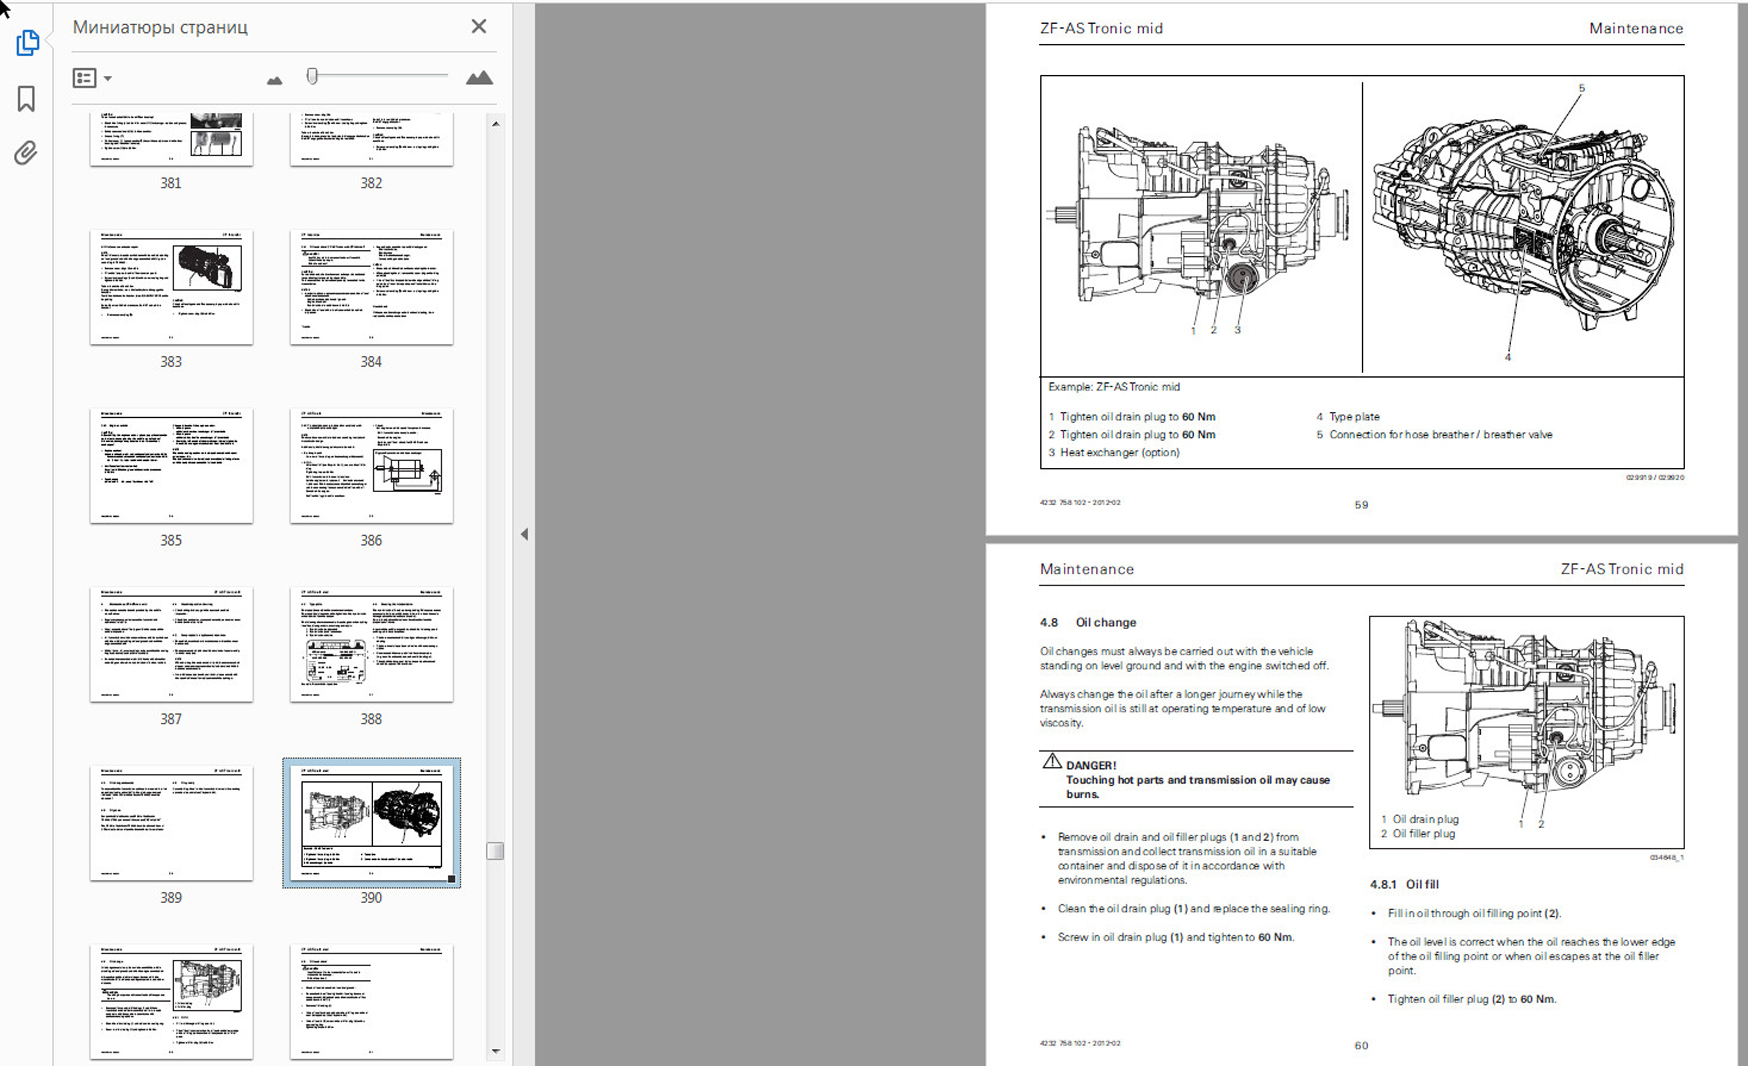
Task: Open the page thumbnails panel icon
Action: pyautogui.click(x=27, y=43)
